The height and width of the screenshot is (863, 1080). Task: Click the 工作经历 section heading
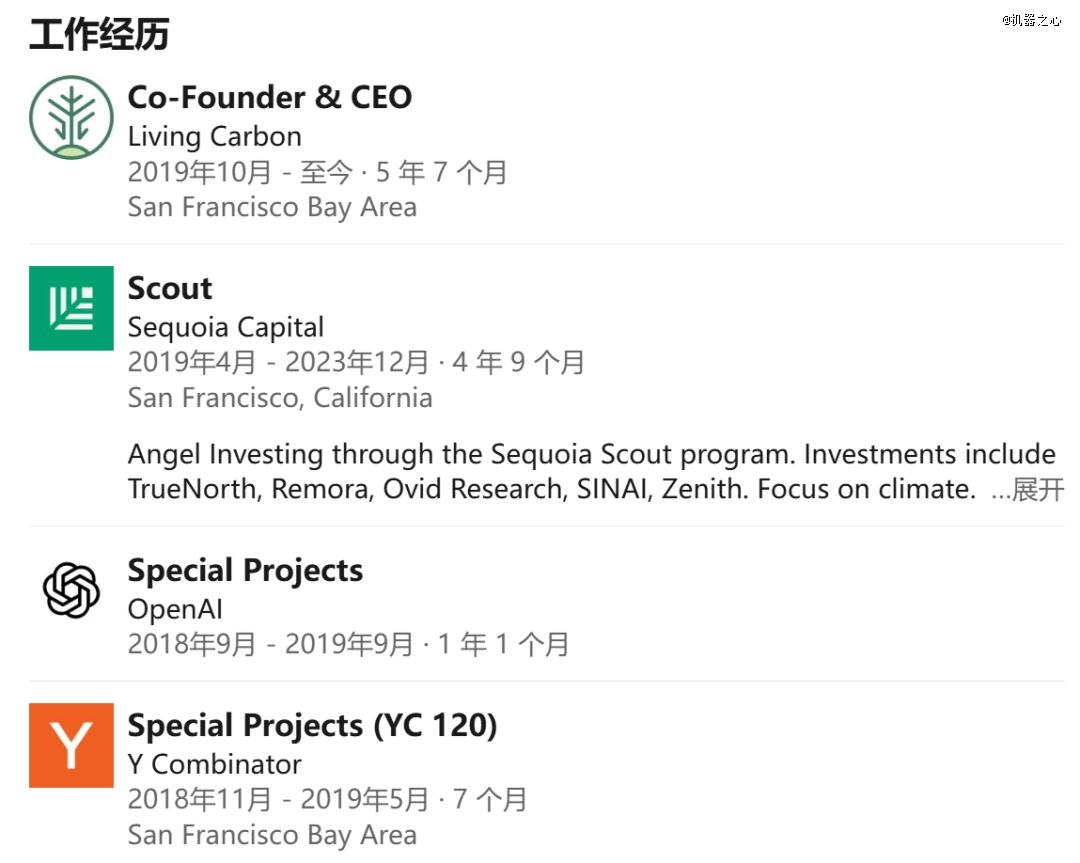99,34
